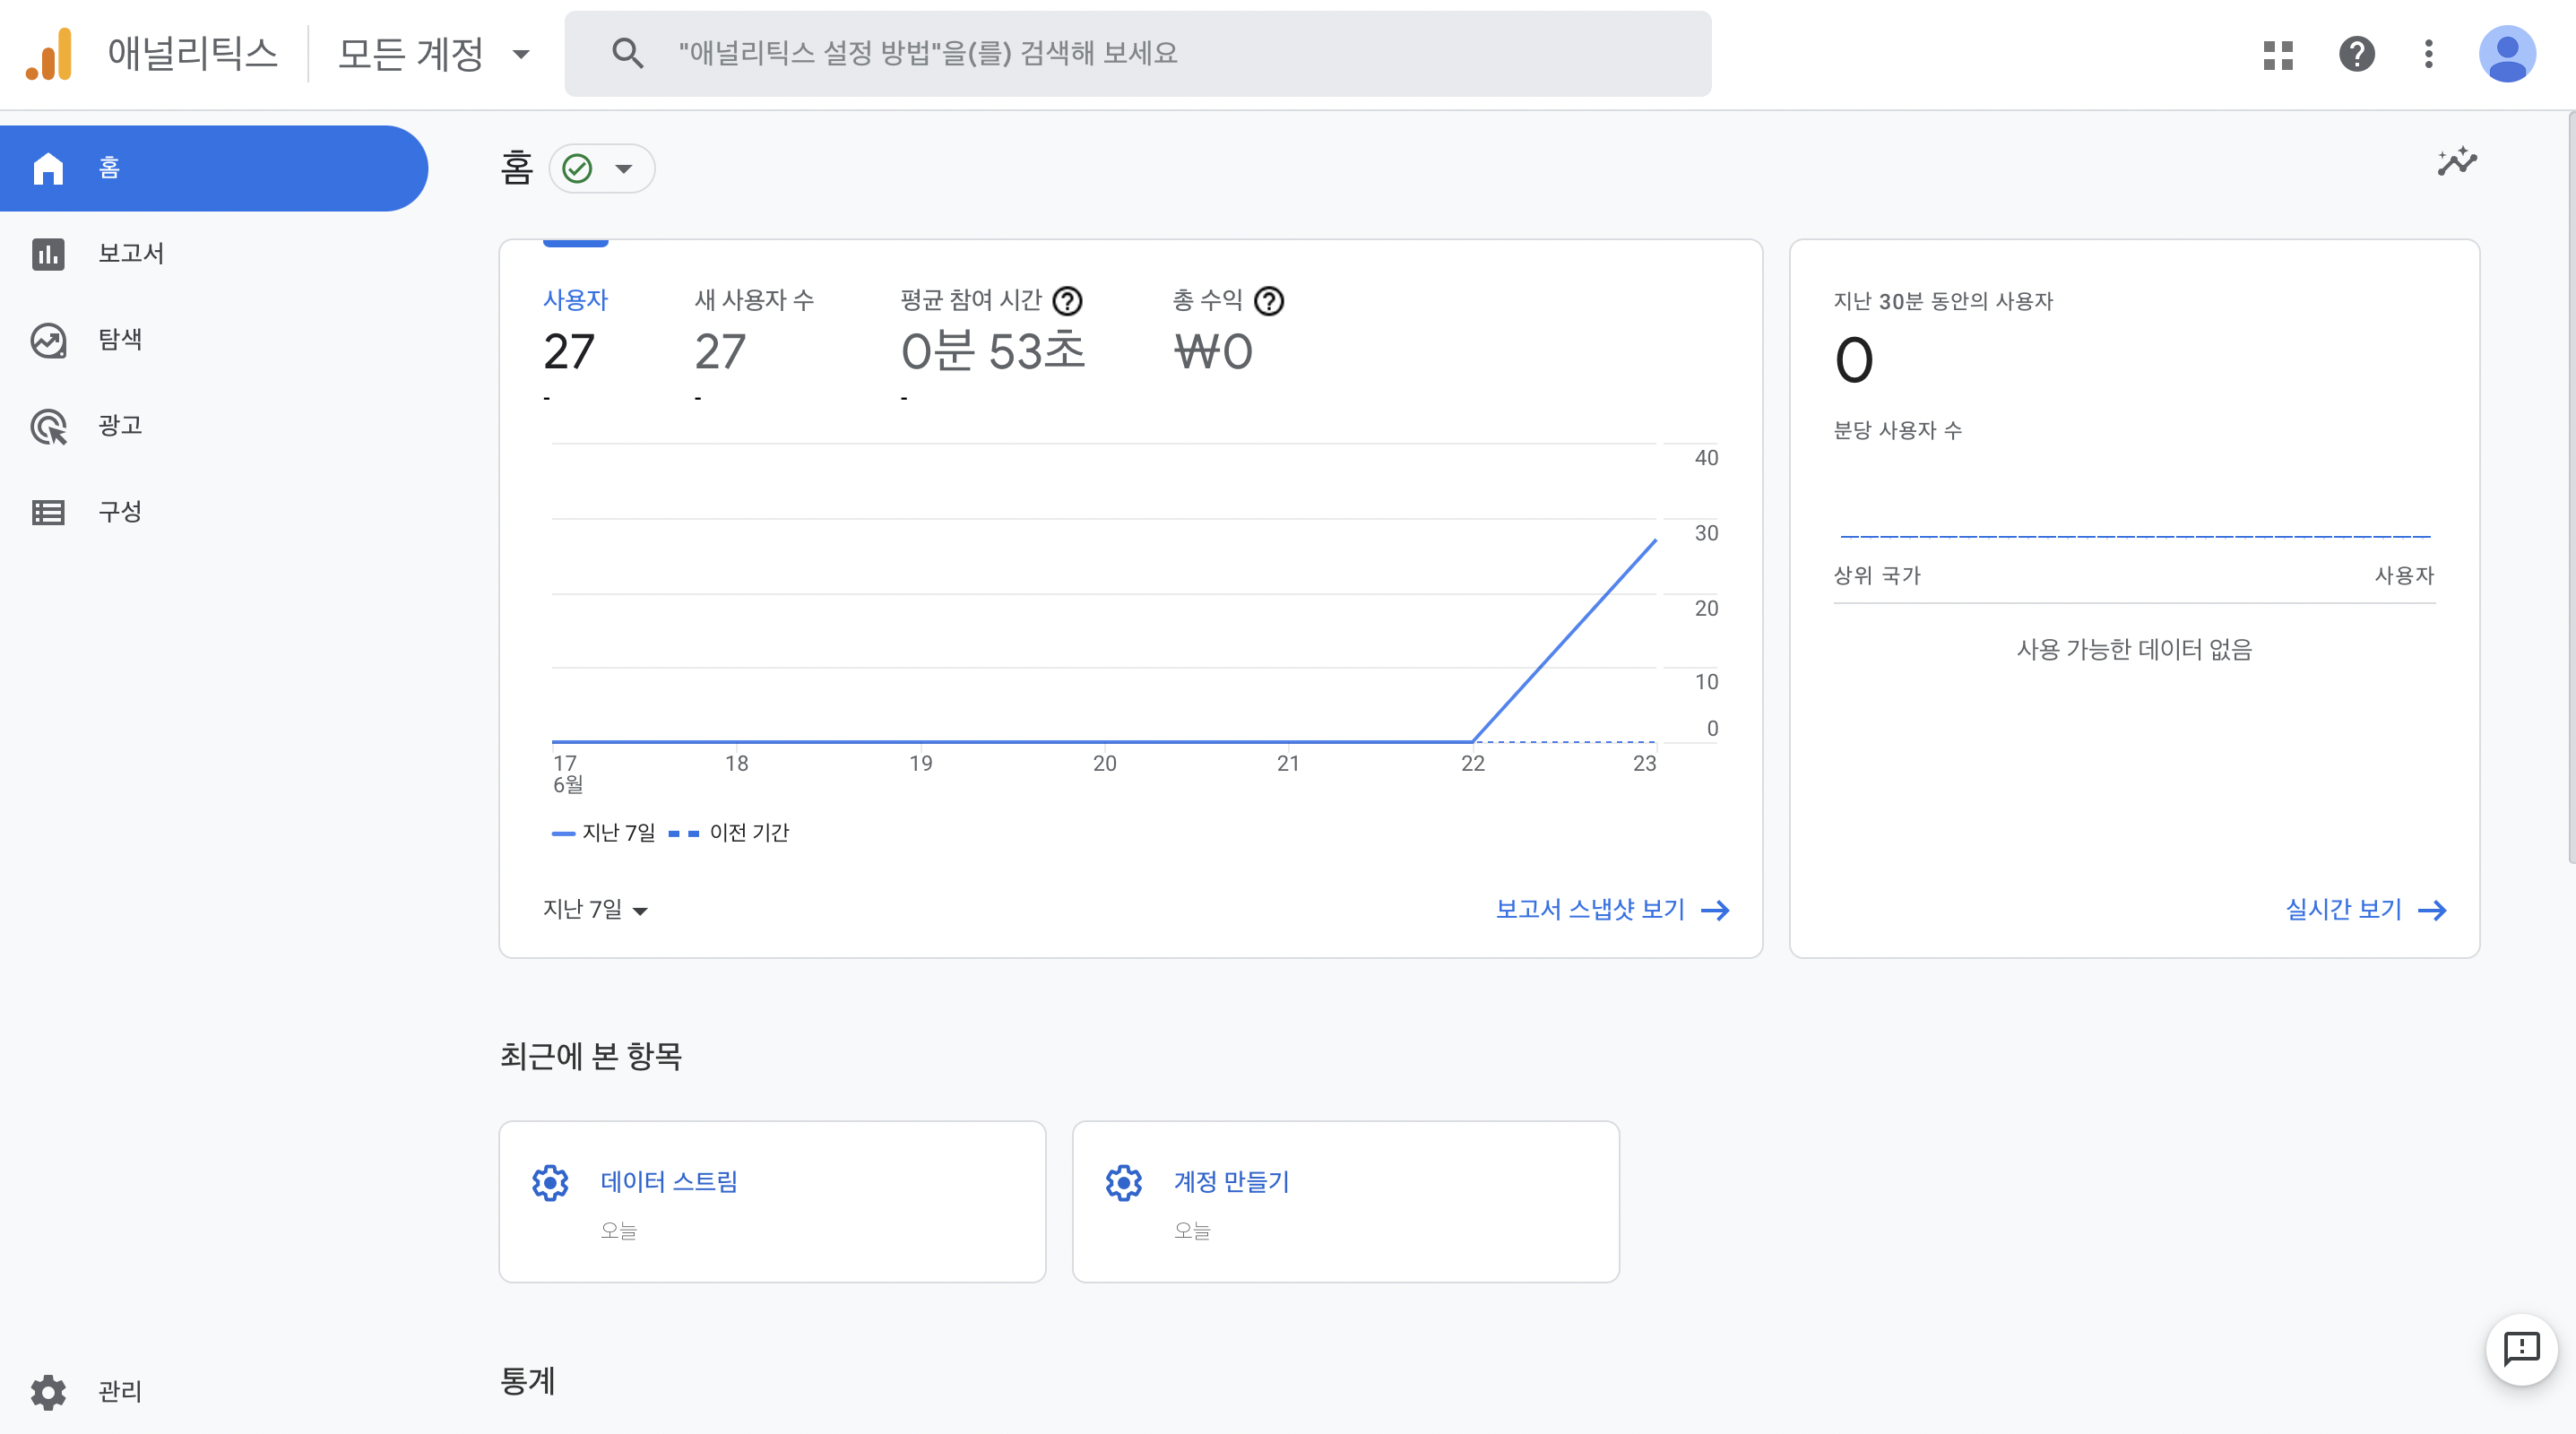Open the feedback chat icon
The width and height of the screenshot is (2576, 1434).
point(2520,1349)
